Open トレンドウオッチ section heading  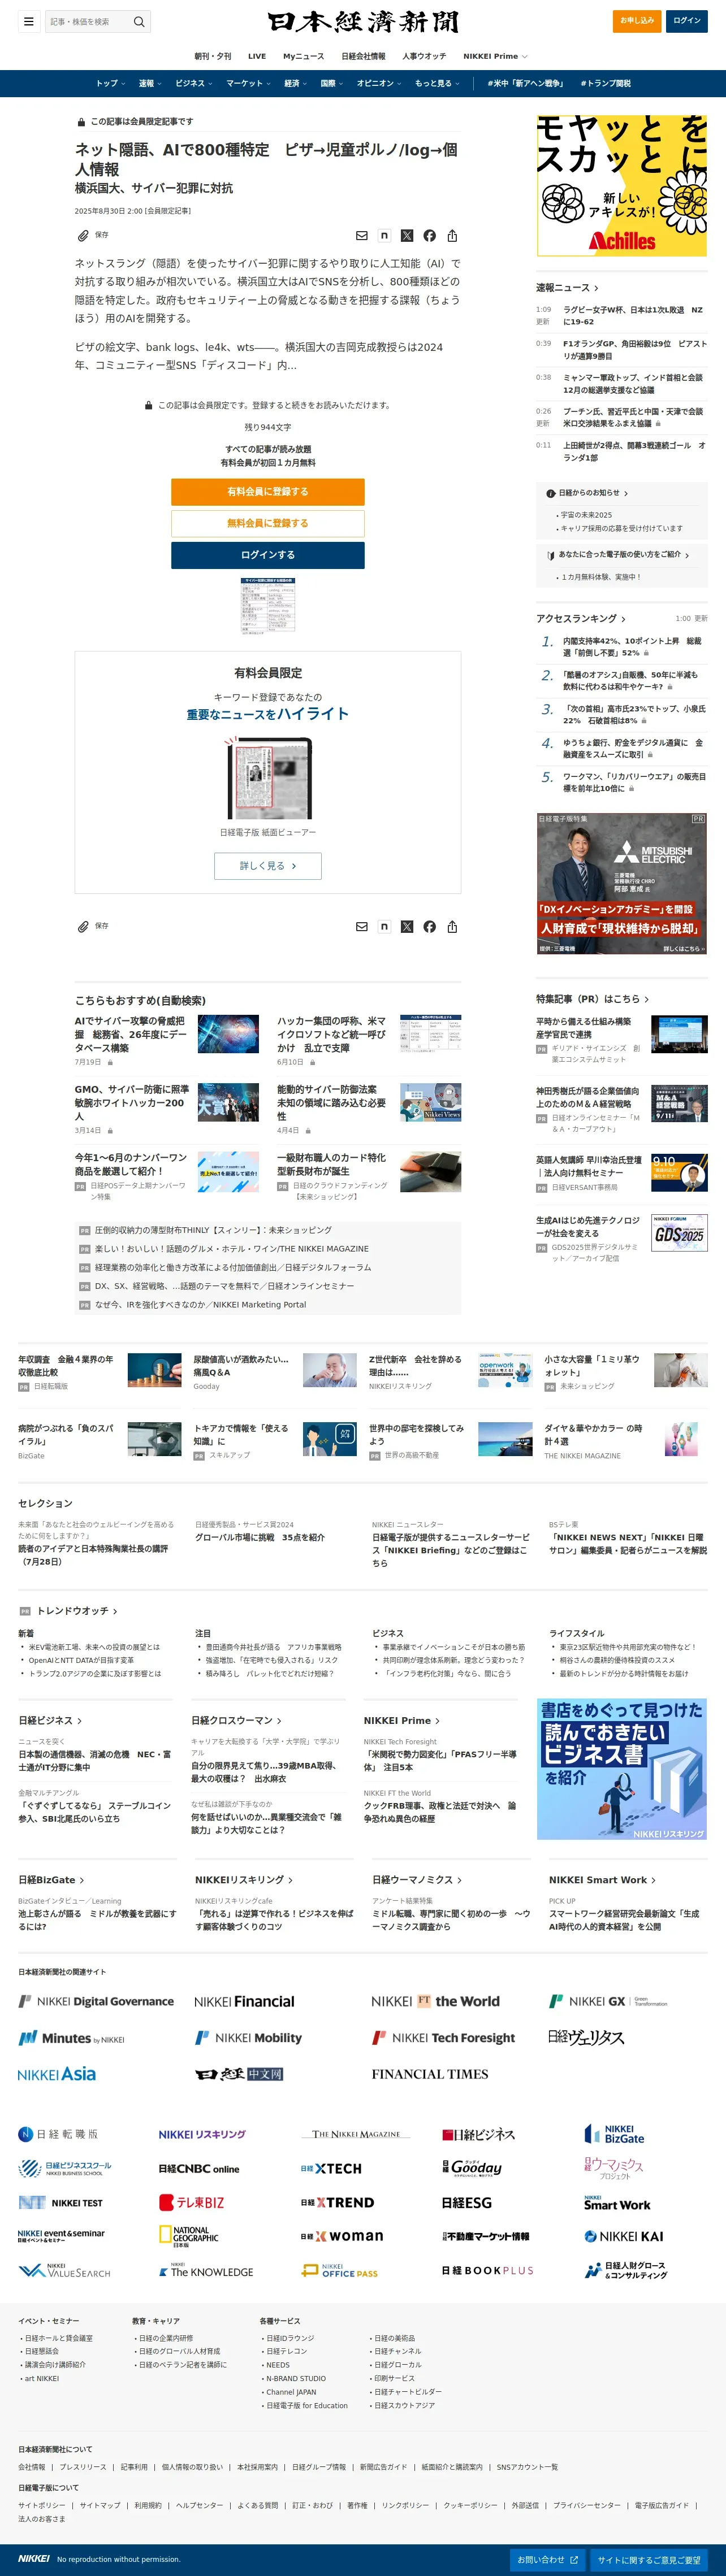point(76,1611)
